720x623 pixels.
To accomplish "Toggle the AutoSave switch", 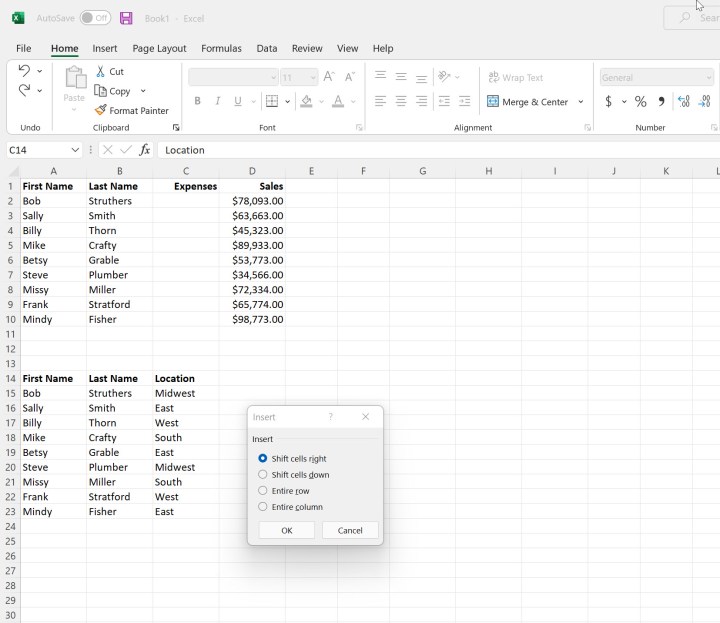I will [95, 18].
